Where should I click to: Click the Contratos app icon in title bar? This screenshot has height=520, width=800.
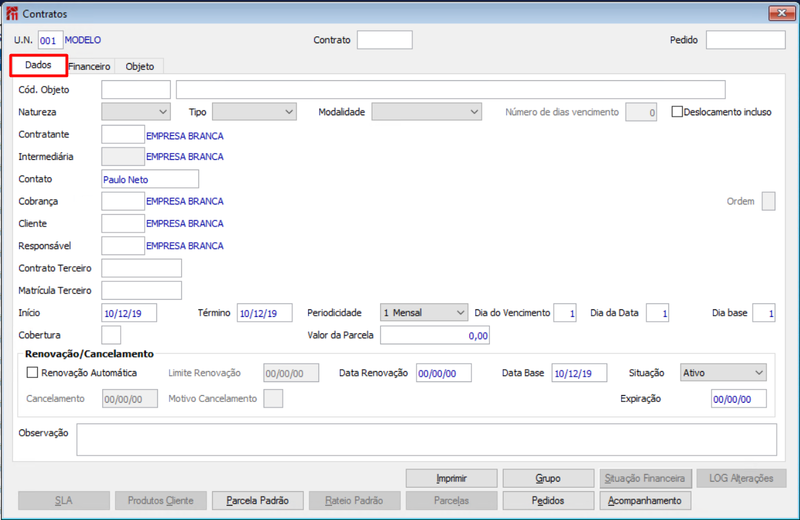[12, 14]
